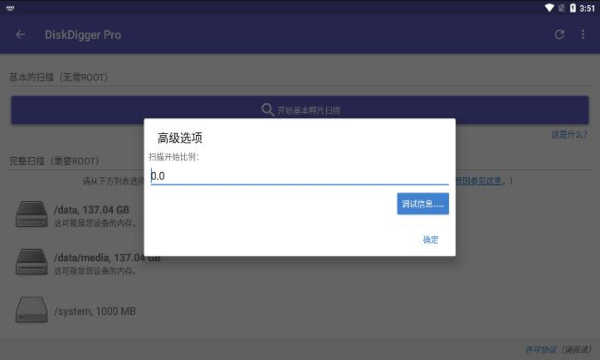Select the /data/media drive icon
Viewport: 600px width, 360px height.
[x=32, y=262]
